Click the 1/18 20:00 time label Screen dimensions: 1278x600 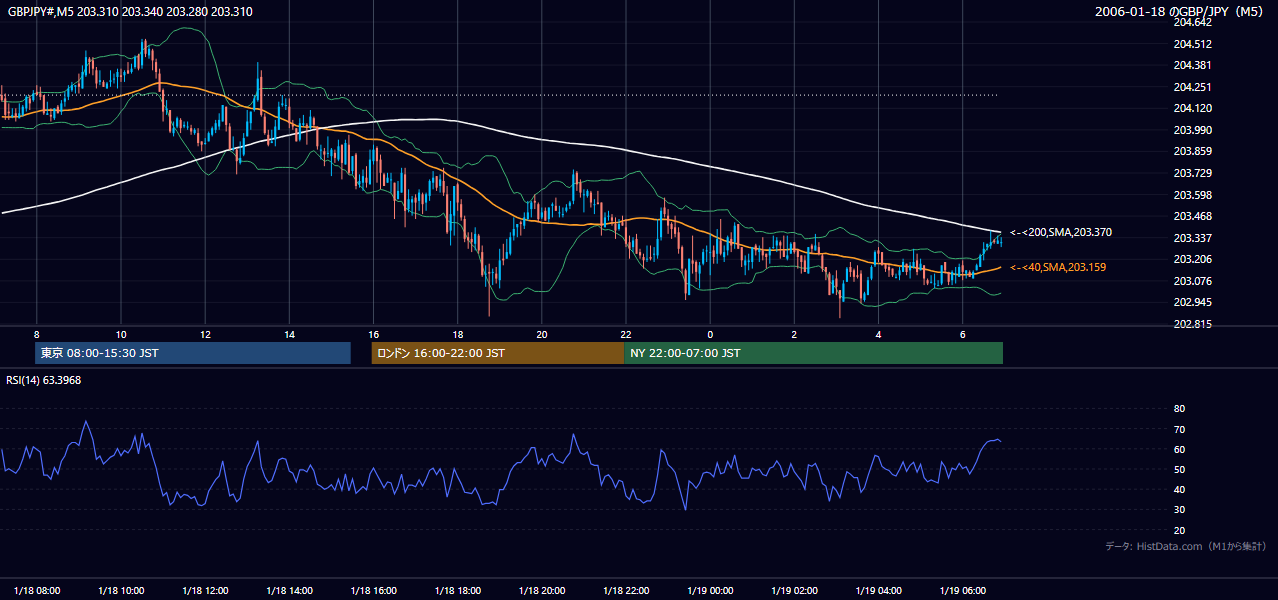pyautogui.click(x=541, y=590)
